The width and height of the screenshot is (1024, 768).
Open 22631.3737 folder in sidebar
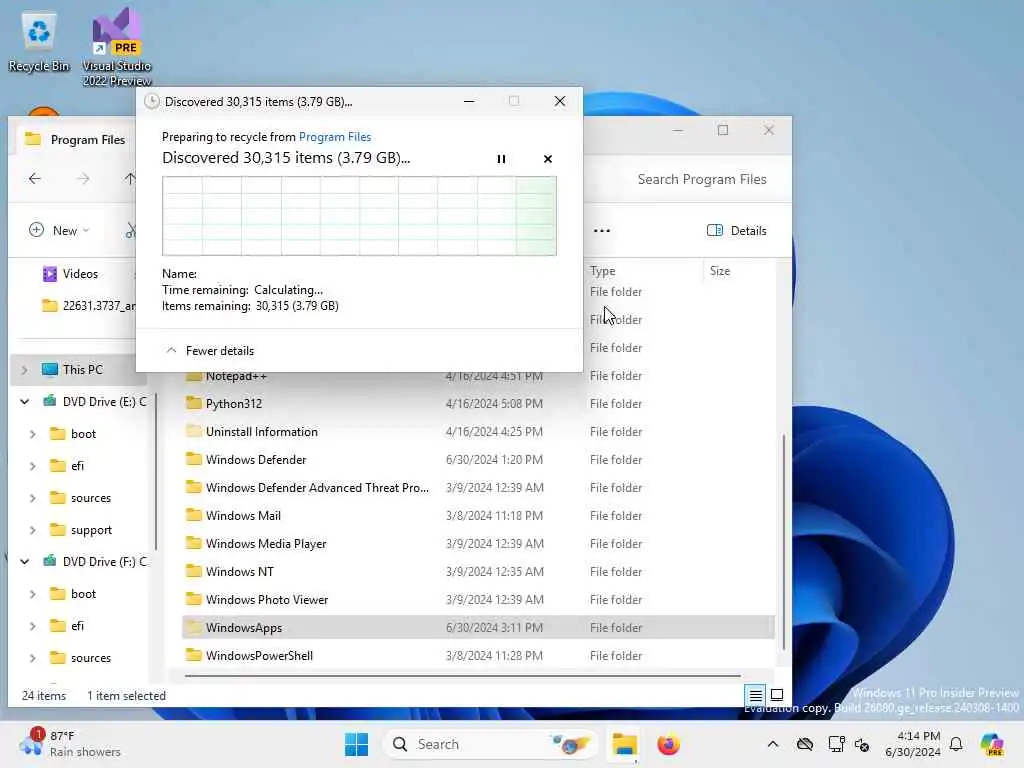[88, 306]
